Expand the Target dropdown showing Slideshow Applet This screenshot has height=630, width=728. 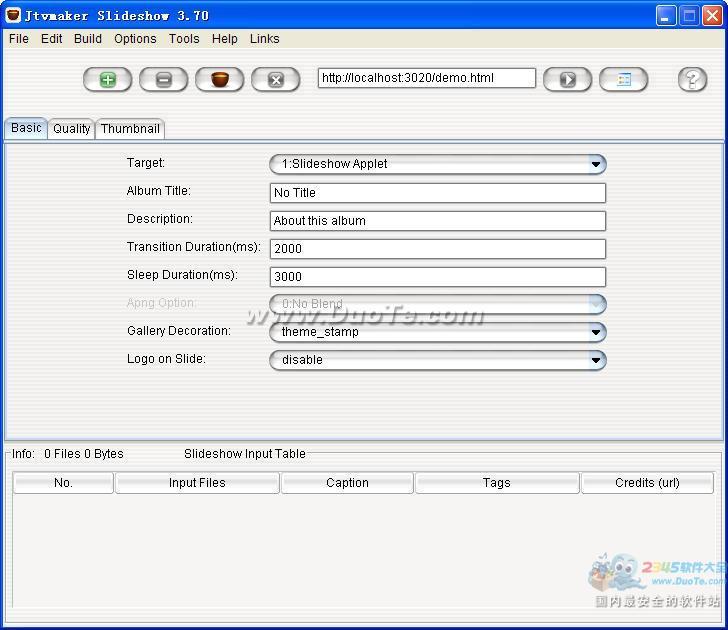point(438,164)
